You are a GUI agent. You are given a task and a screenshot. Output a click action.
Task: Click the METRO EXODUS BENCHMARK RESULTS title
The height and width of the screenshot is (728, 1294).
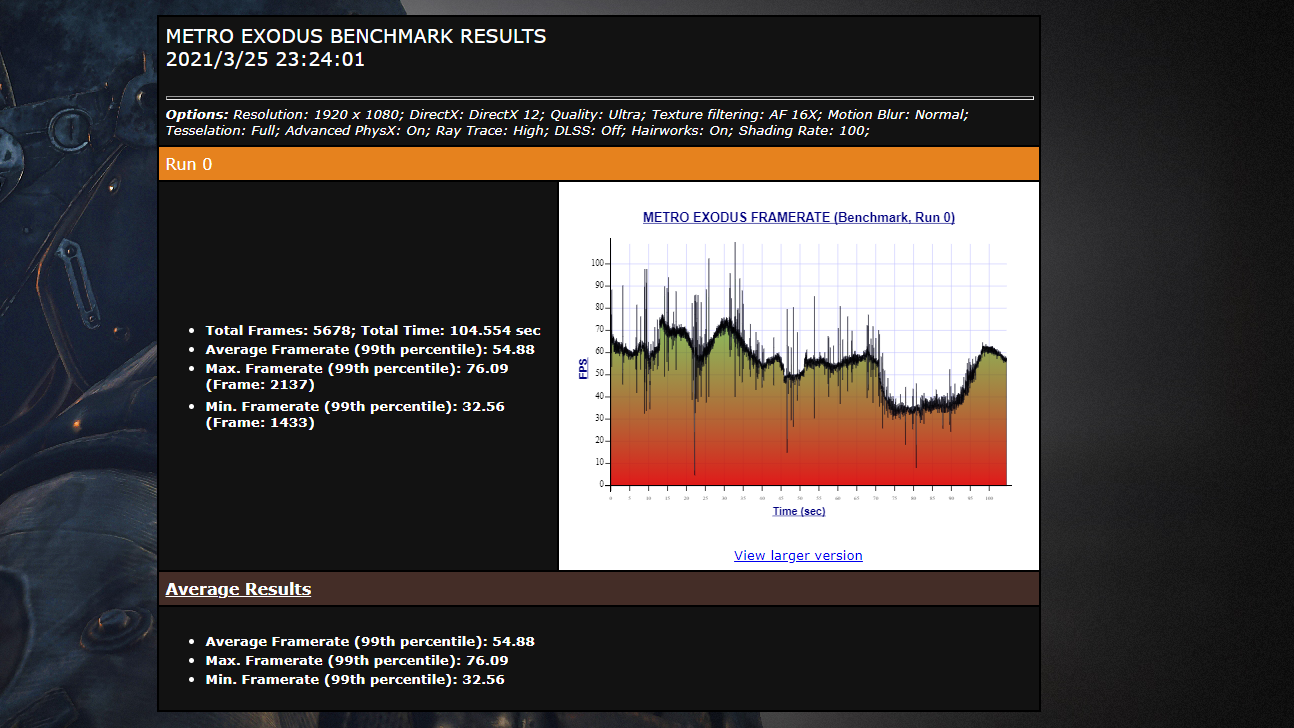point(356,37)
